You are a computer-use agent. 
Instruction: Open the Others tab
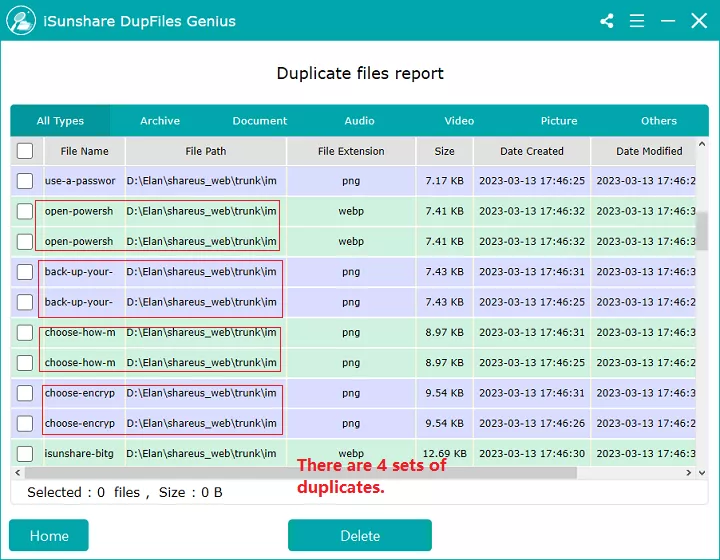(658, 121)
